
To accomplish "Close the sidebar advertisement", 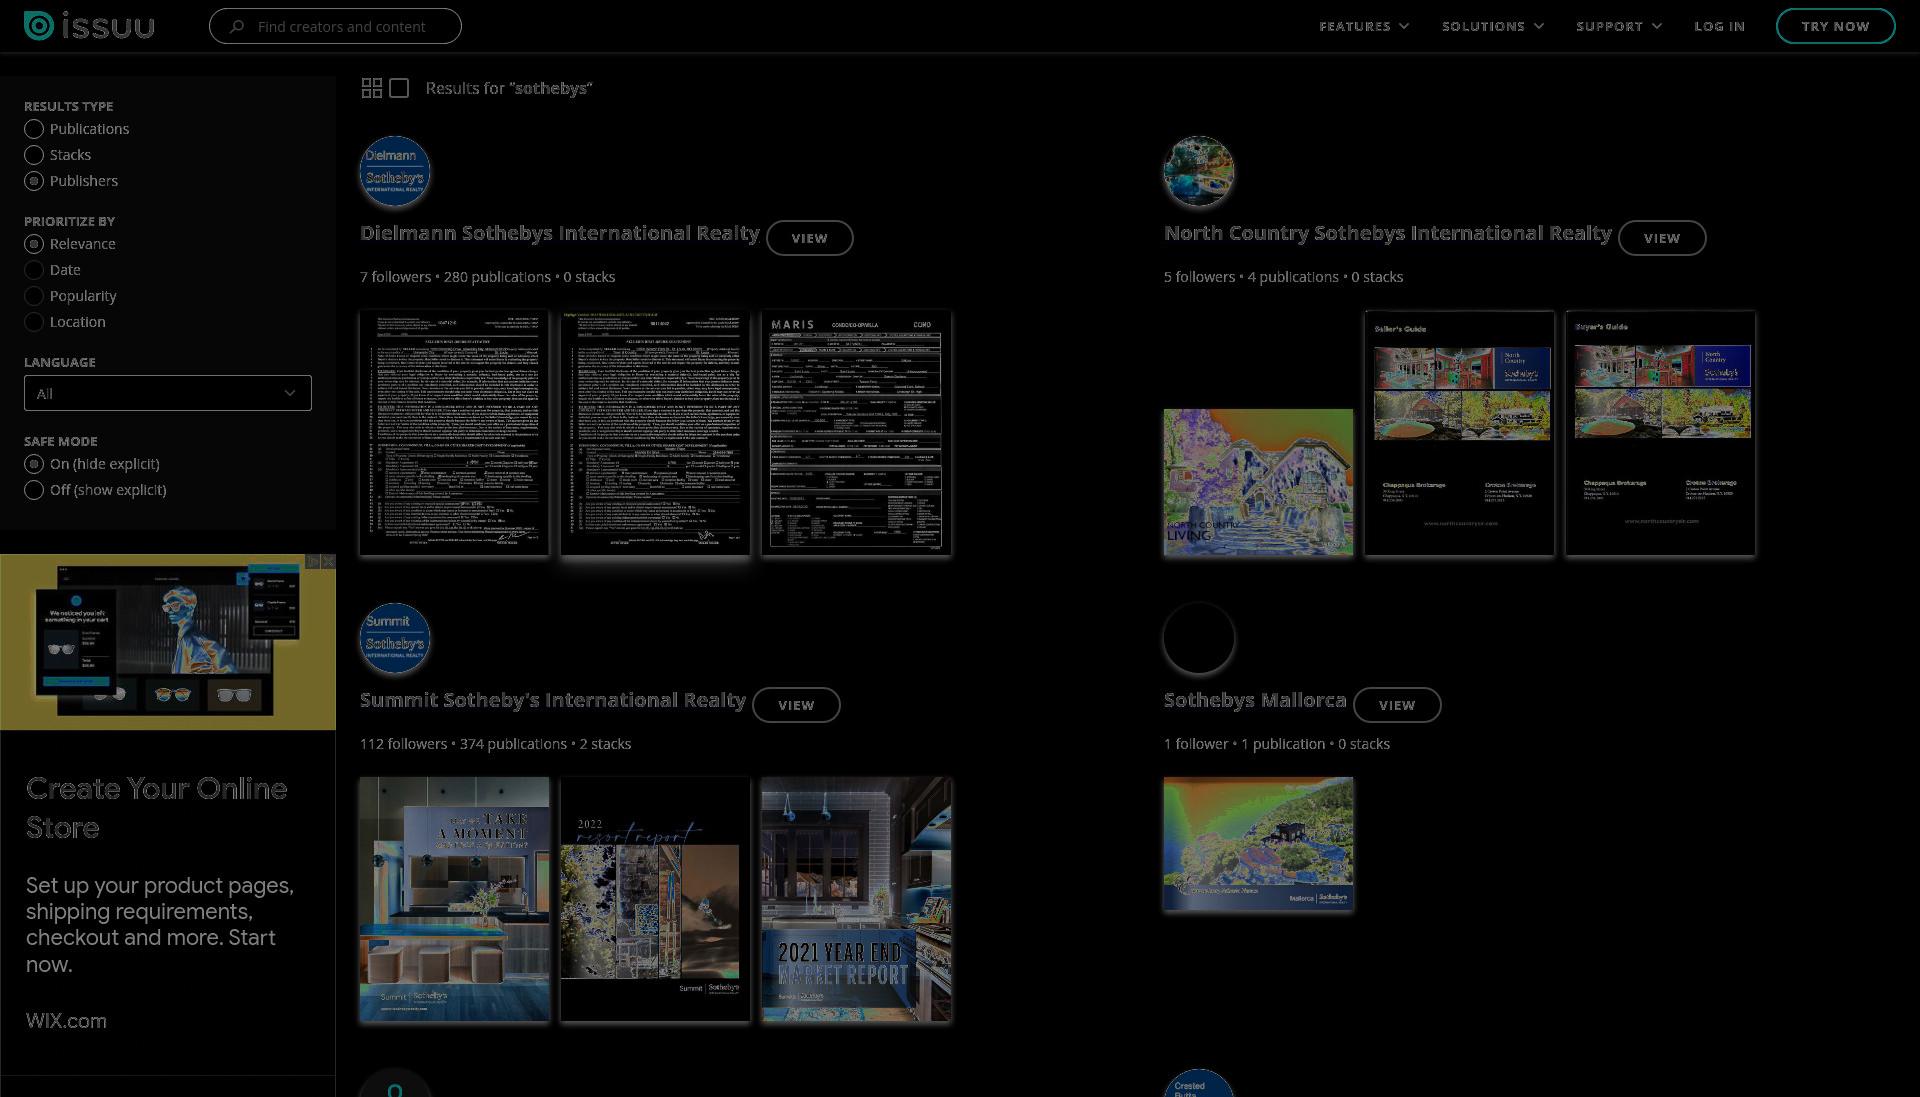I will (x=328, y=562).
